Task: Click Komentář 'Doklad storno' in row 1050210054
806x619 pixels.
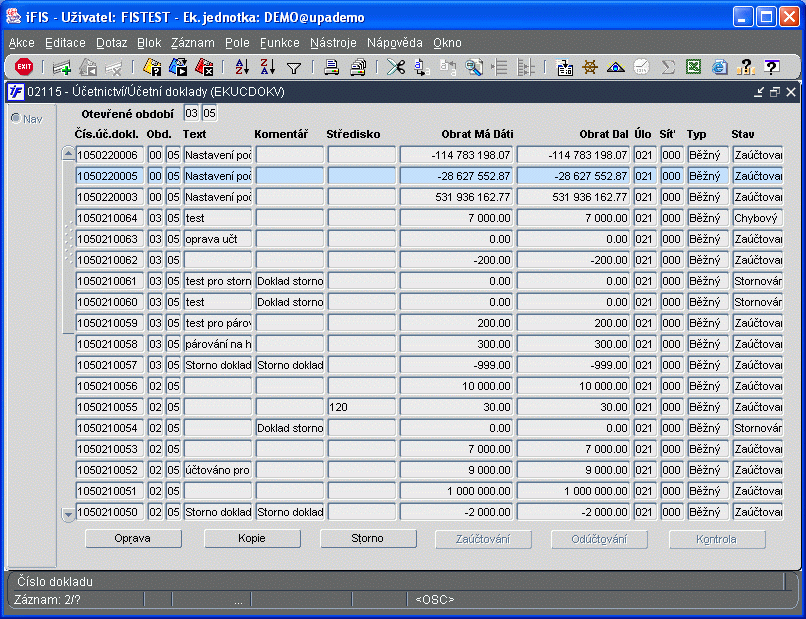Action: pyautogui.click(x=290, y=428)
